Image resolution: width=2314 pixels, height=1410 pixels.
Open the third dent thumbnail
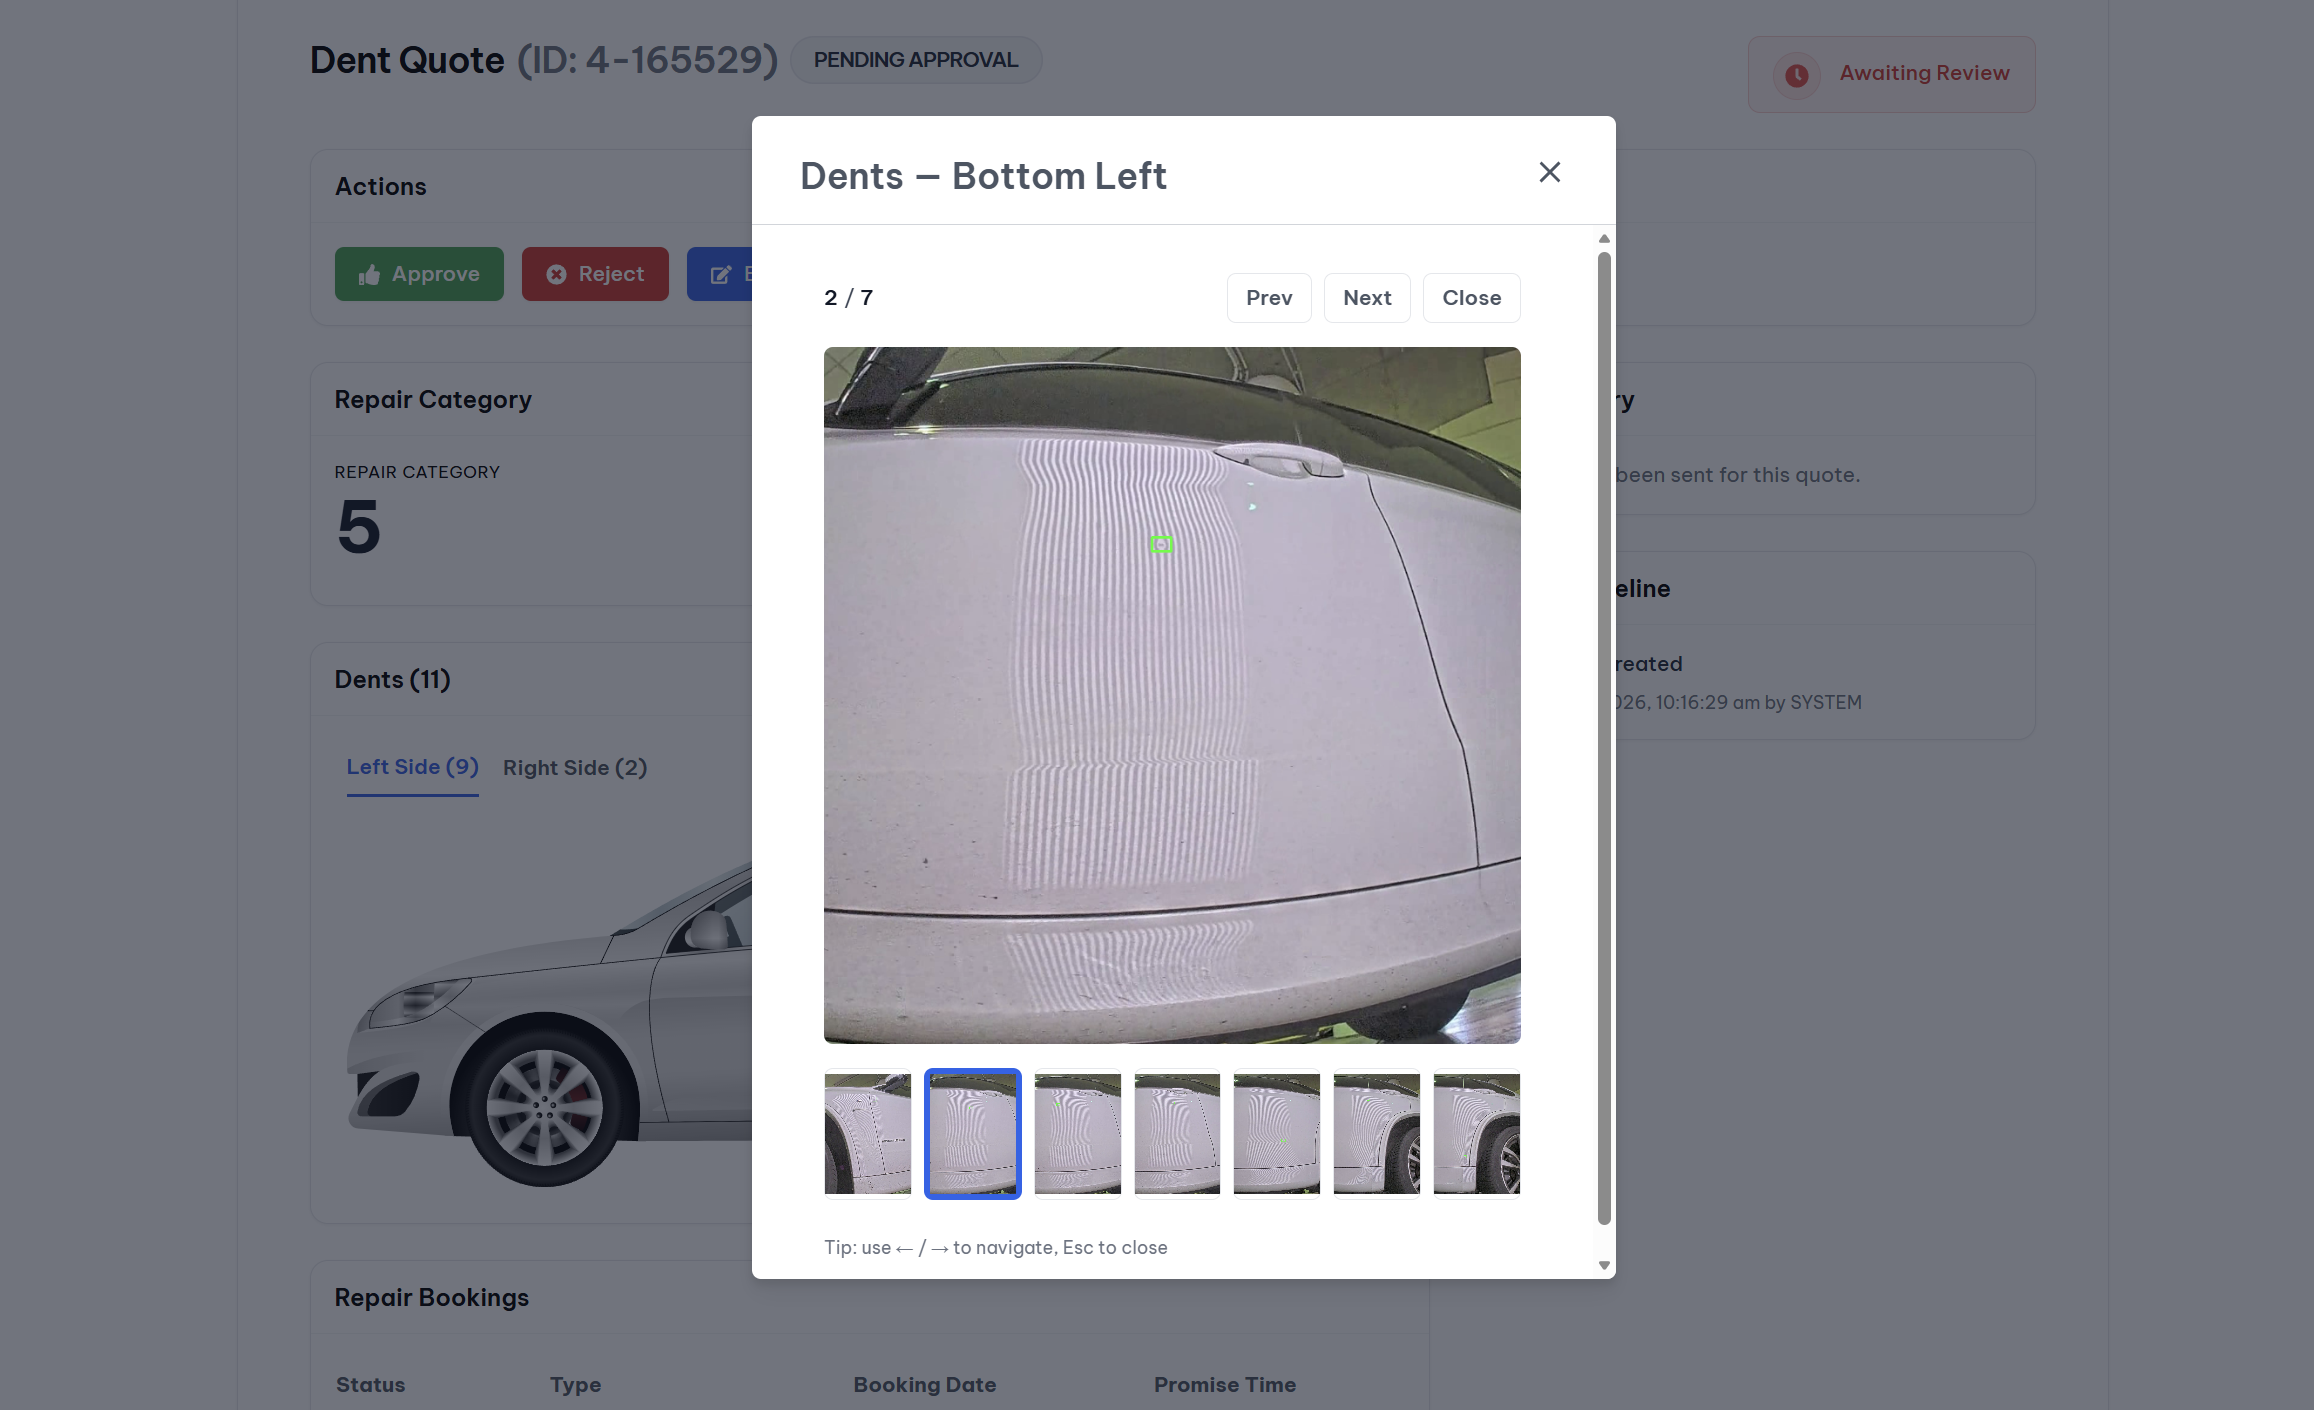click(x=1078, y=1133)
